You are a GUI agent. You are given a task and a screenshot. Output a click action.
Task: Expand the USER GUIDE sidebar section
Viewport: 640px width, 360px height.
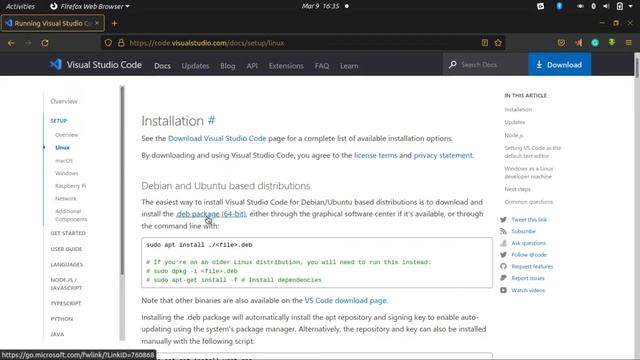tap(66, 249)
